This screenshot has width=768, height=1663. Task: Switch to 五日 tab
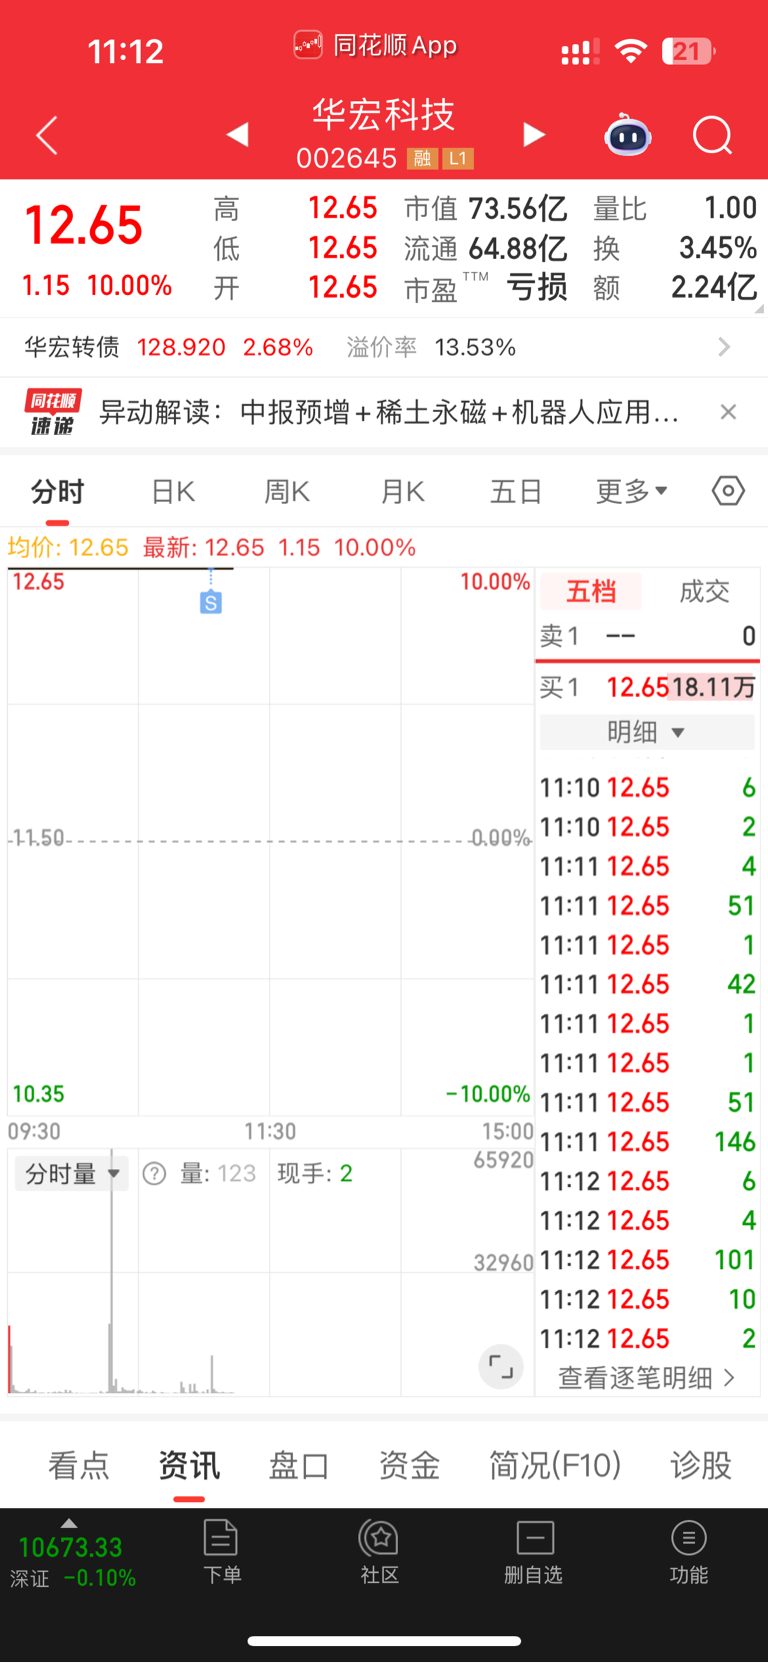(516, 491)
